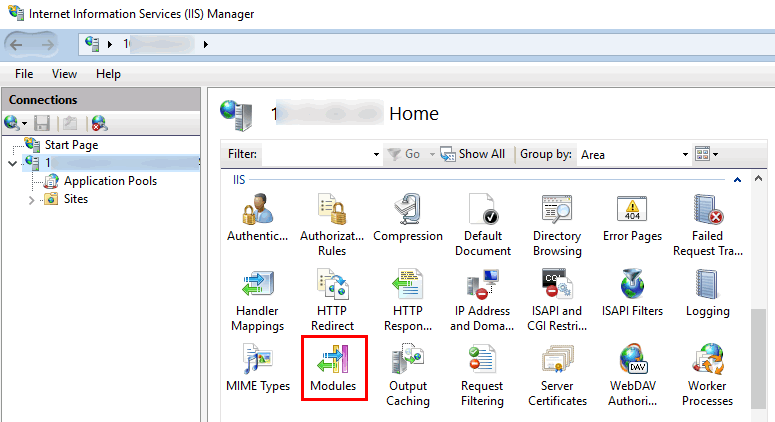Open the Logging feature
Viewport: 775px width, 422px height.
click(x=707, y=293)
